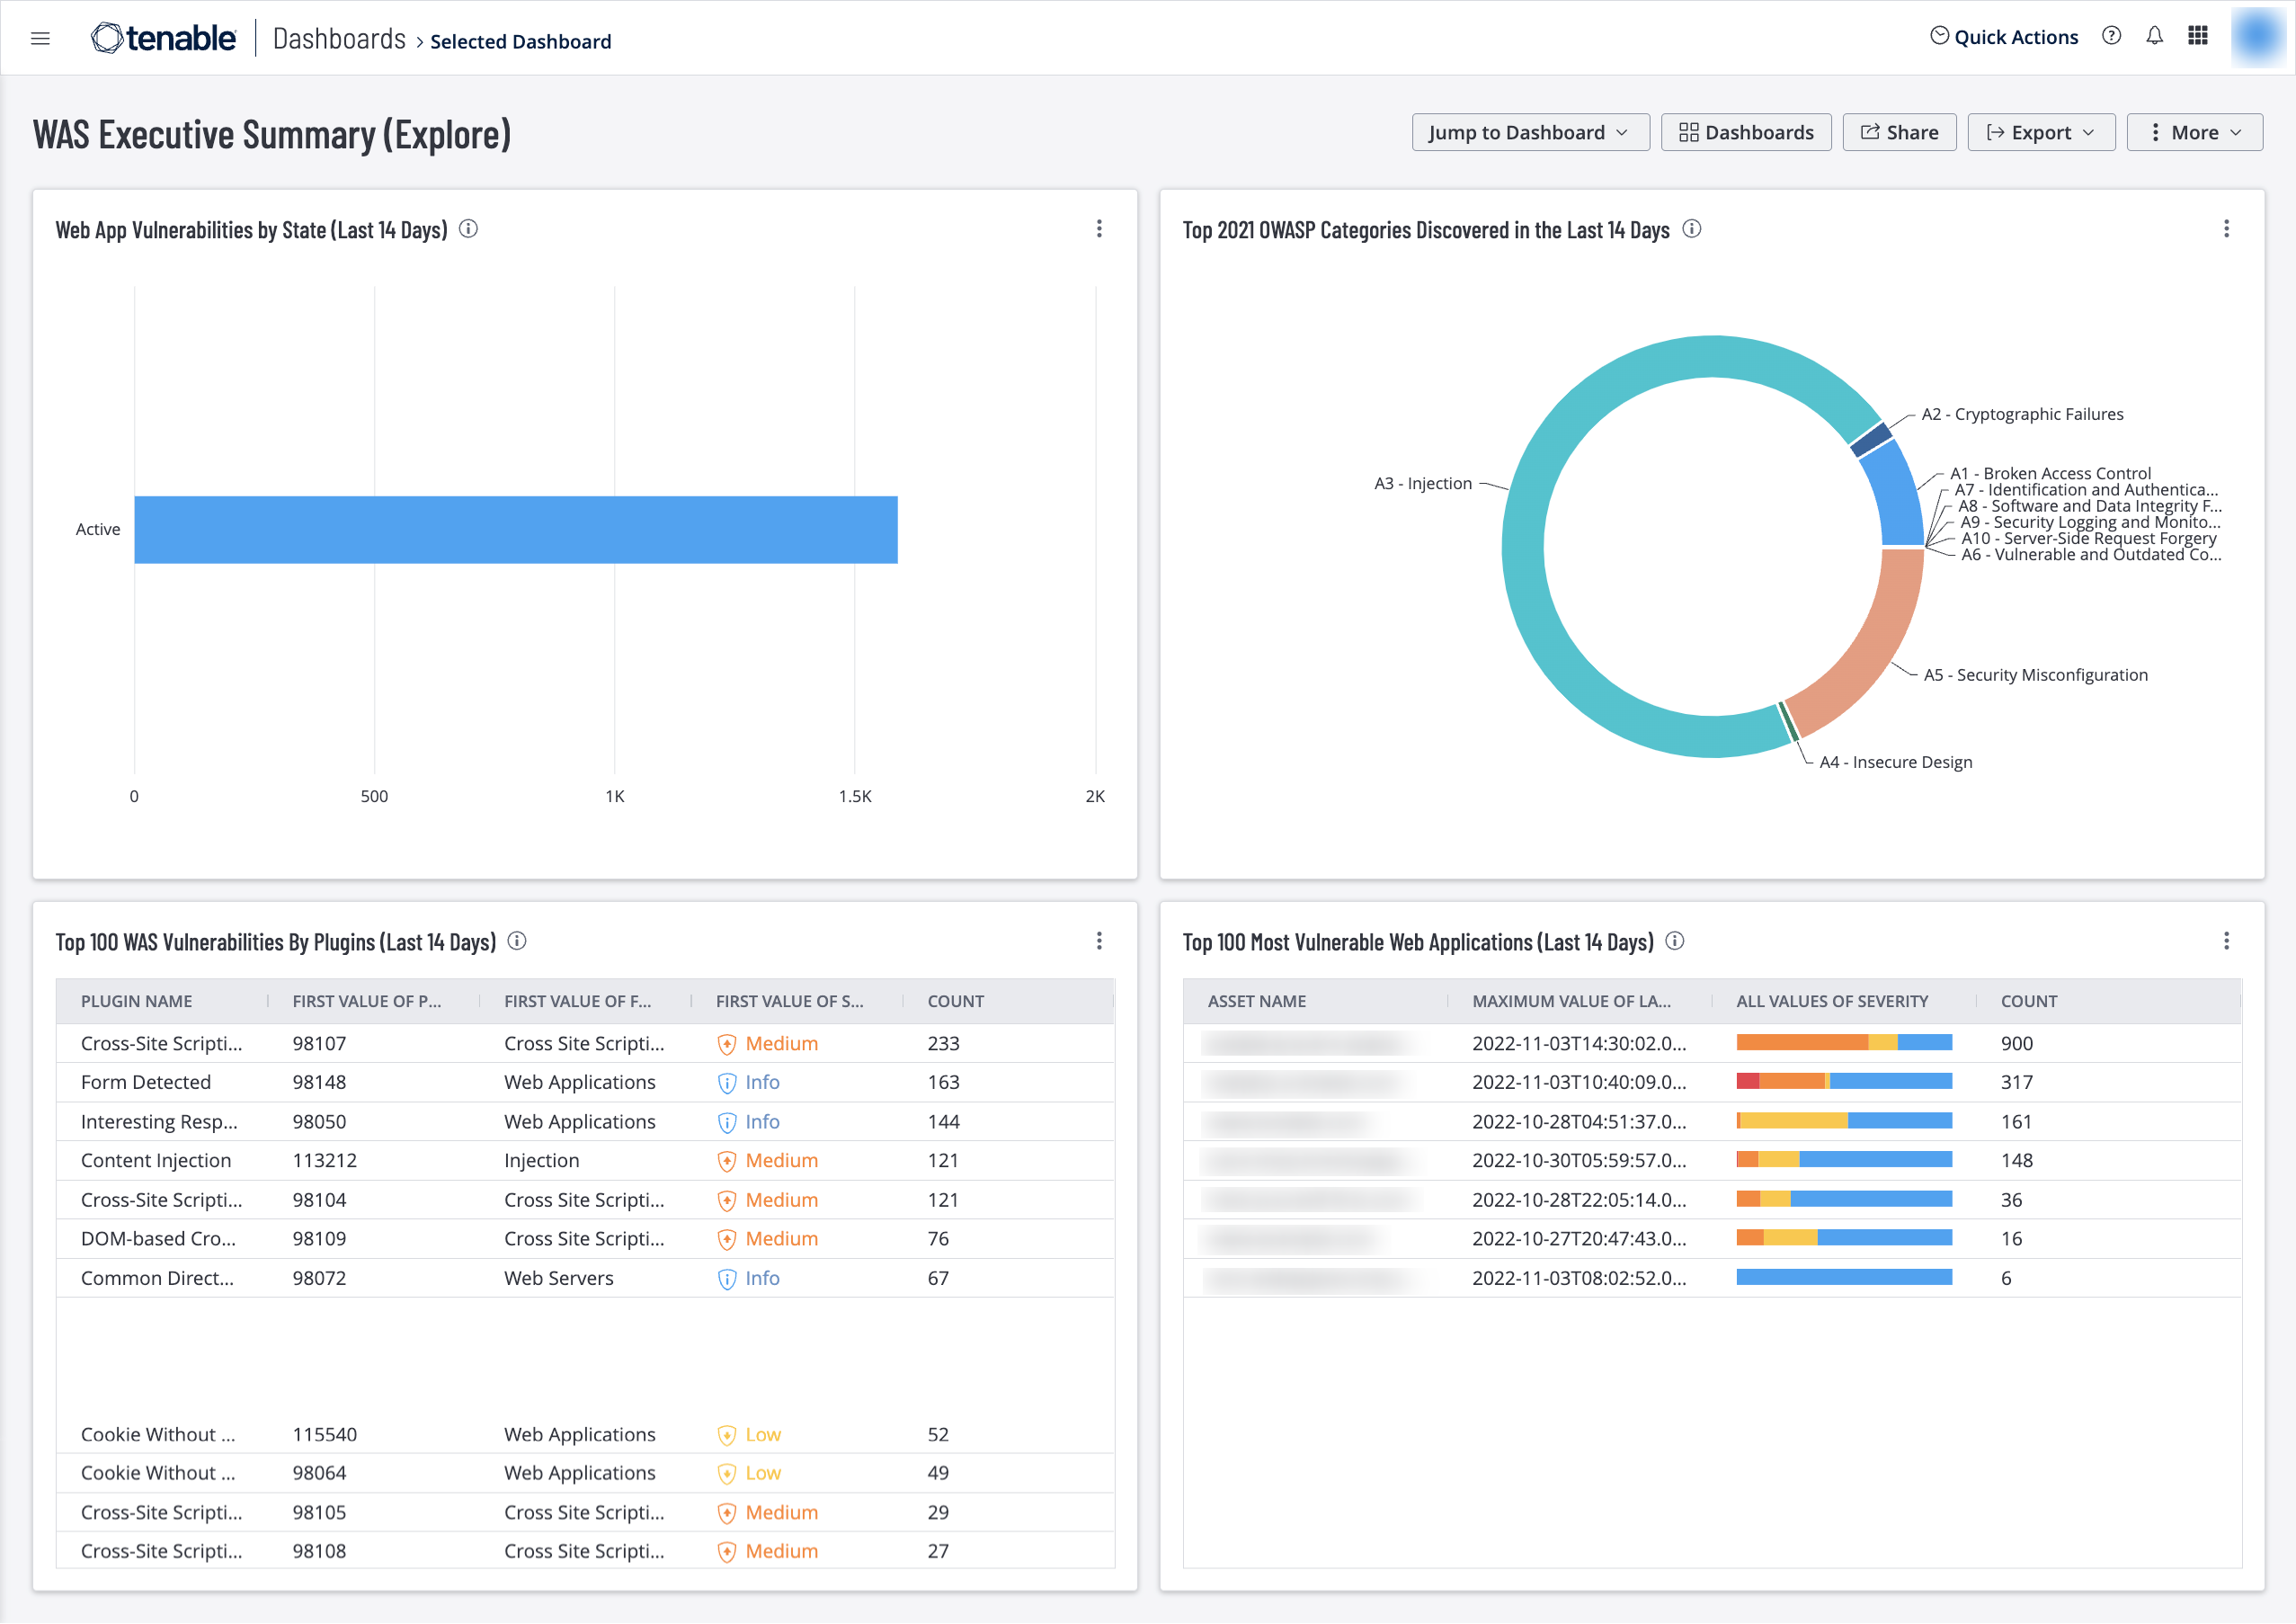Image resolution: width=2296 pixels, height=1624 pixels.
Task: Select the Share button
Action: [1900, 130]
